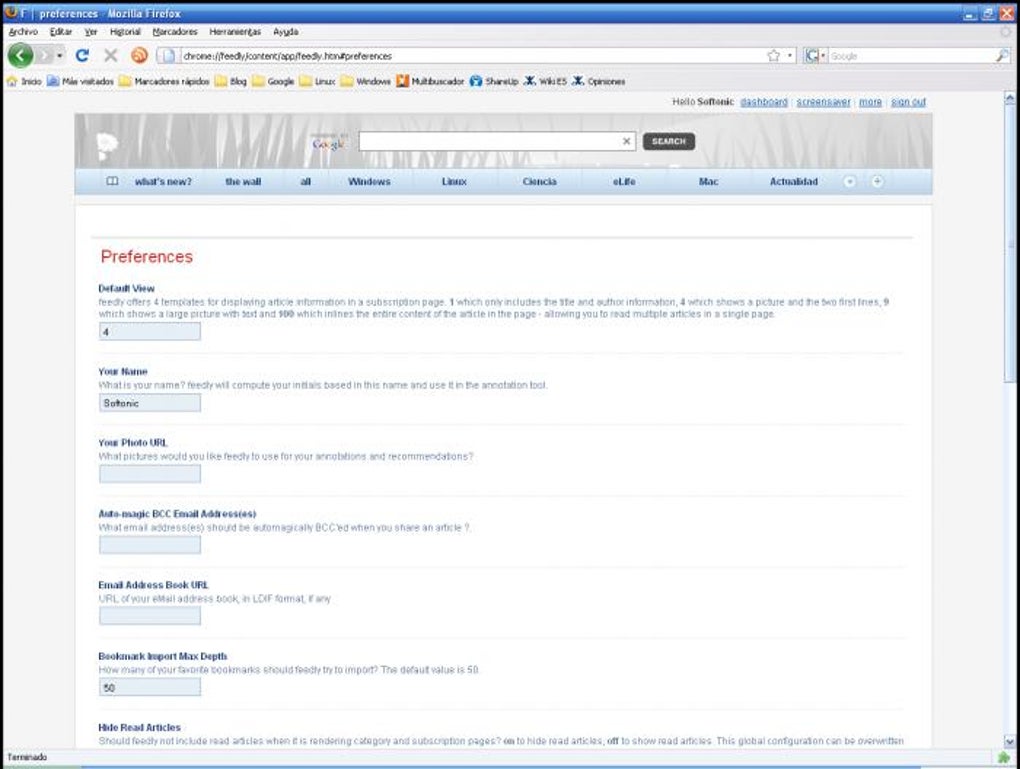The image size is (1020, 769).
Task: Click the sign out link
Action: pyautogui.click(x=908, y=102)
